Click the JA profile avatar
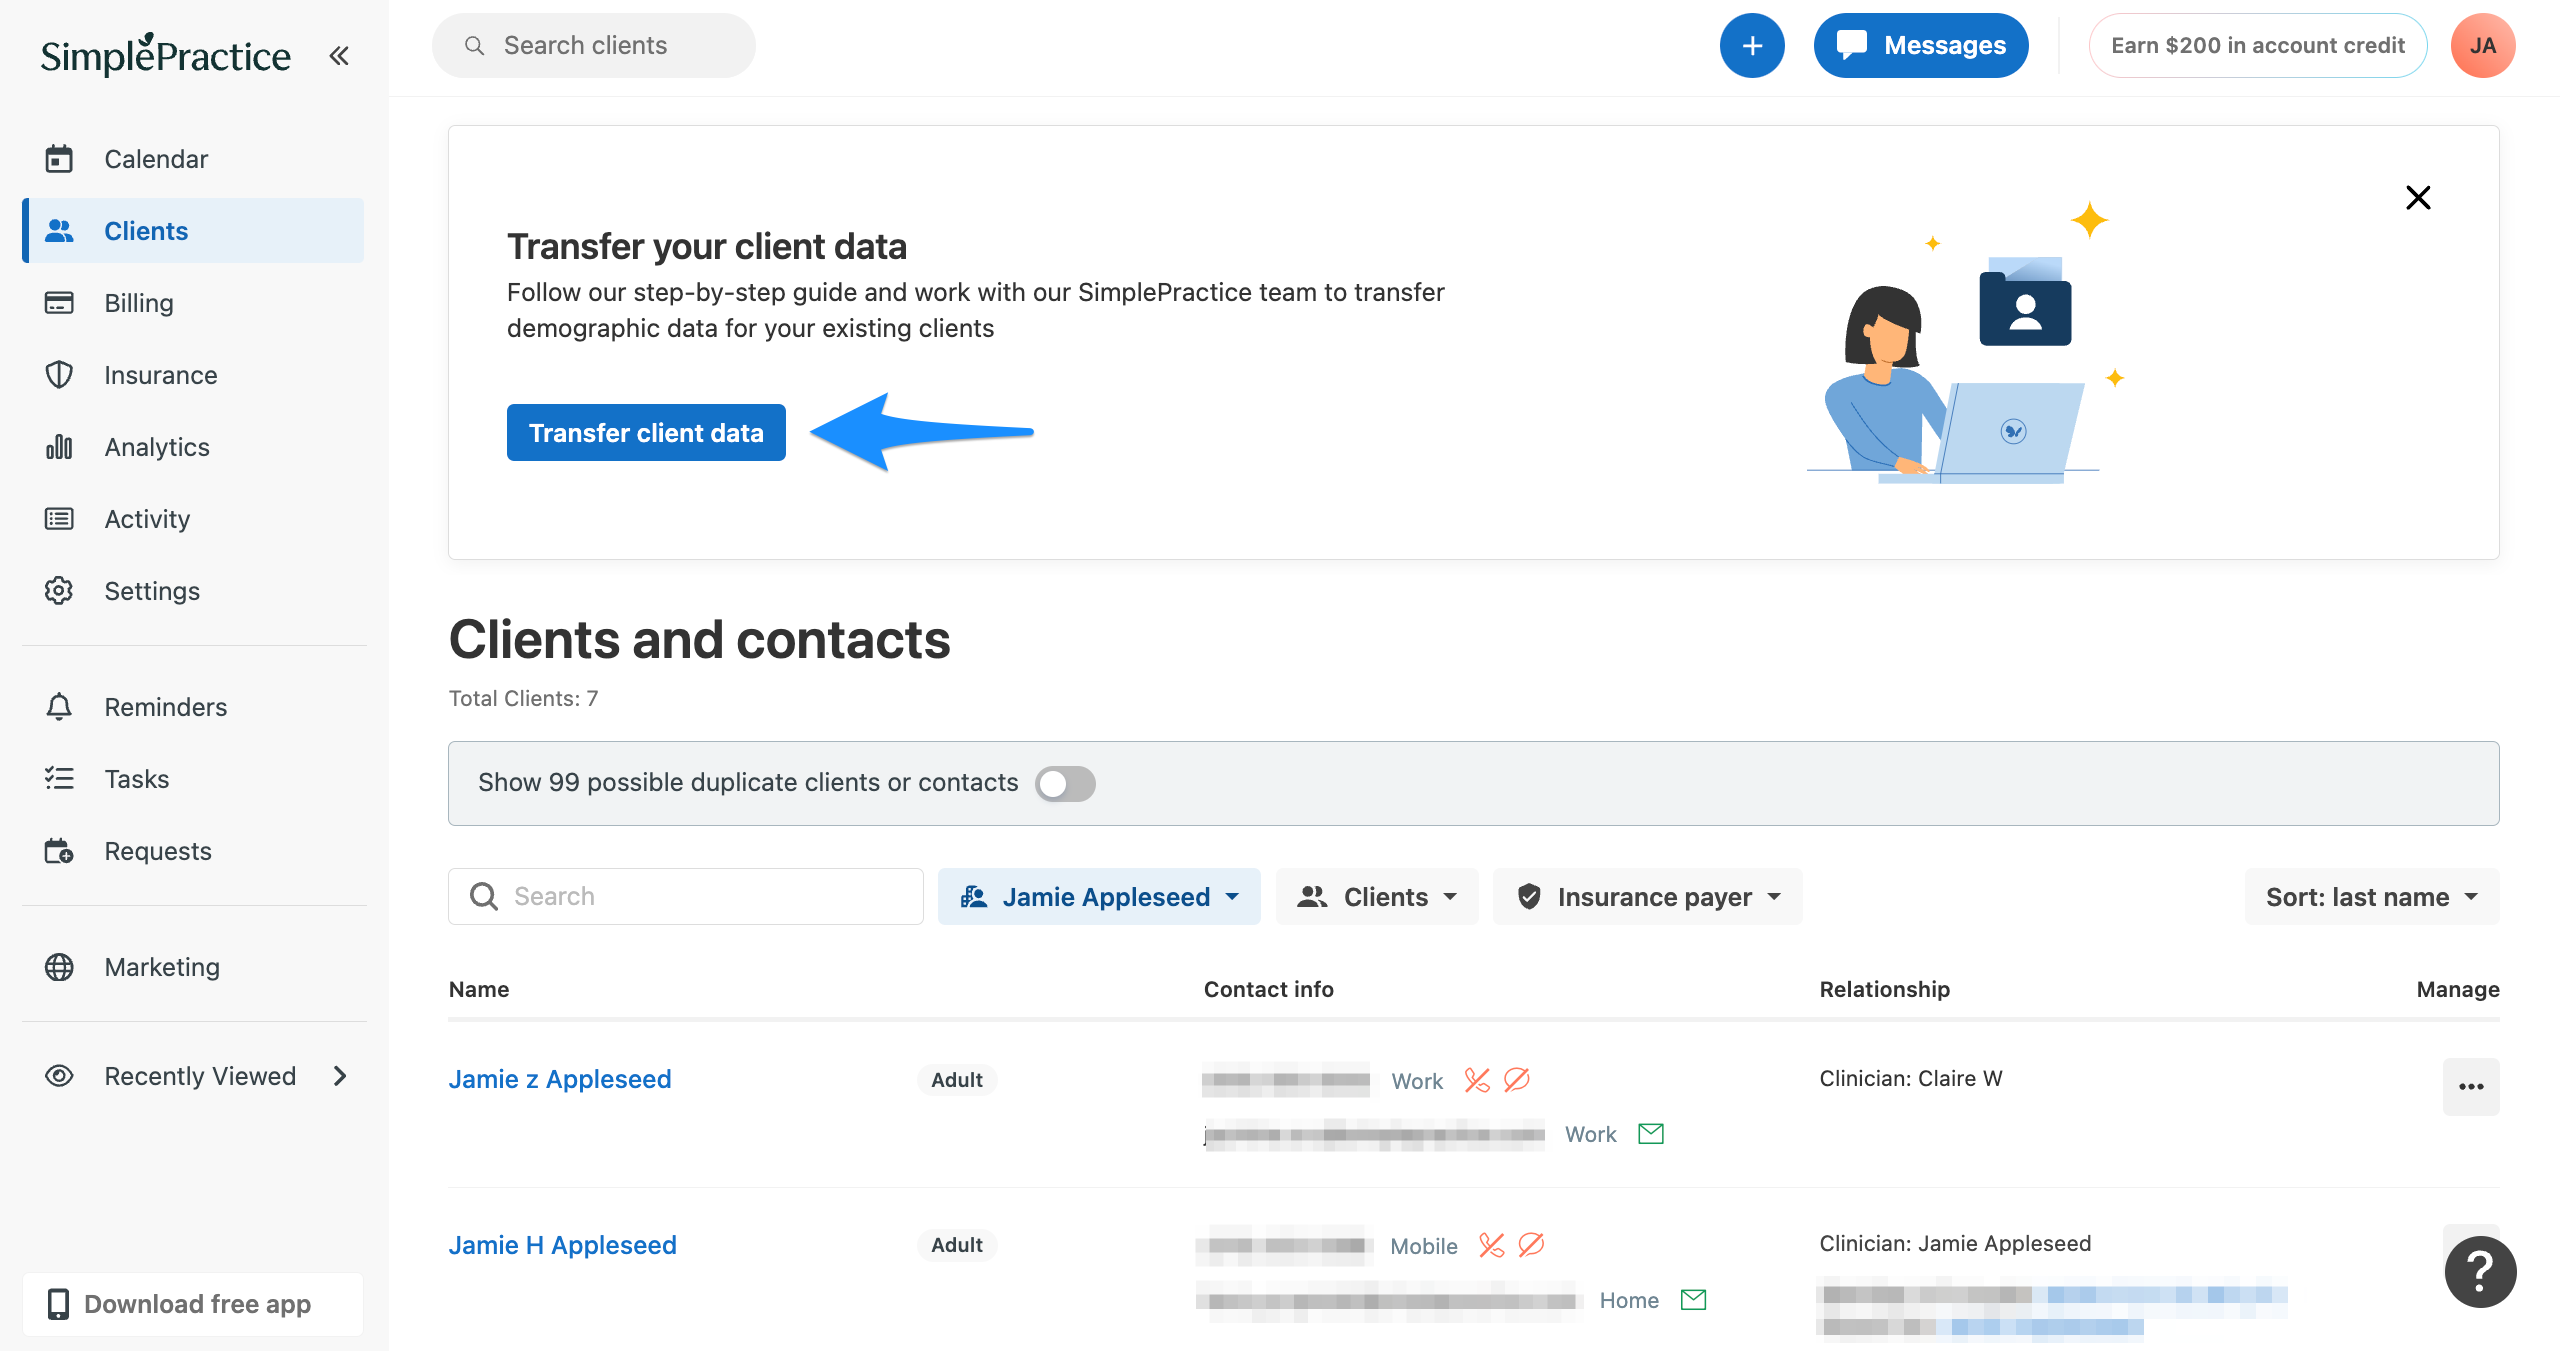The image size is (2560, 1351). coord(2484,45)
